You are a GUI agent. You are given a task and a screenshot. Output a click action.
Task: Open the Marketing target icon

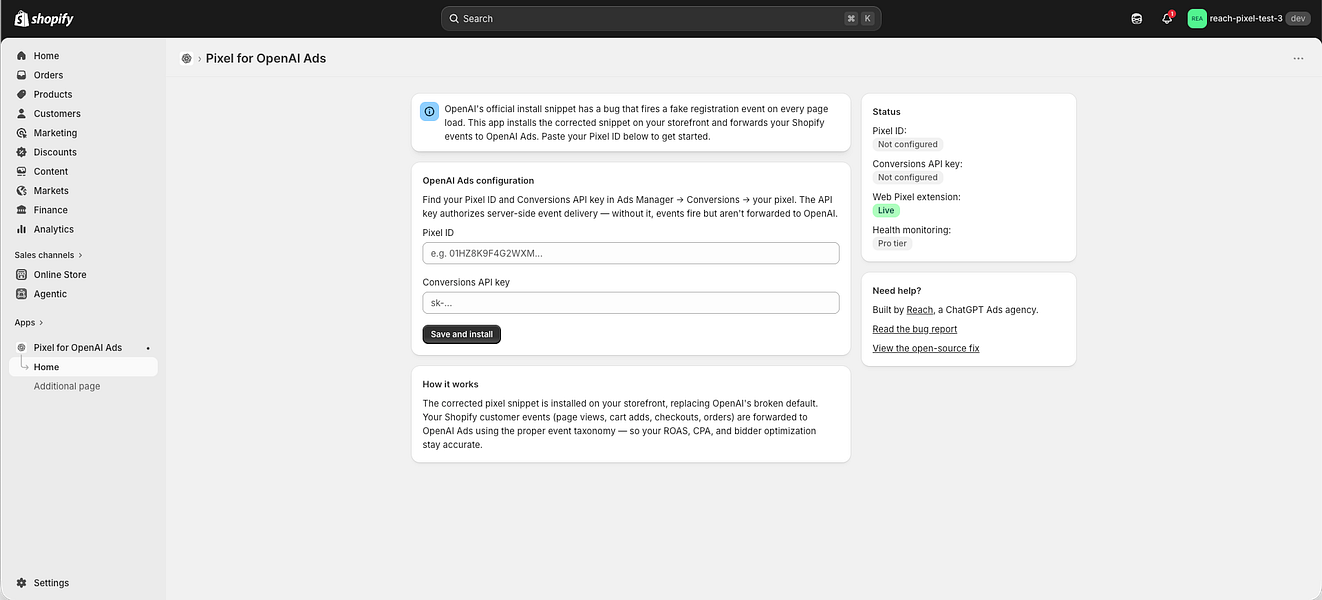(x=21, y=133)
